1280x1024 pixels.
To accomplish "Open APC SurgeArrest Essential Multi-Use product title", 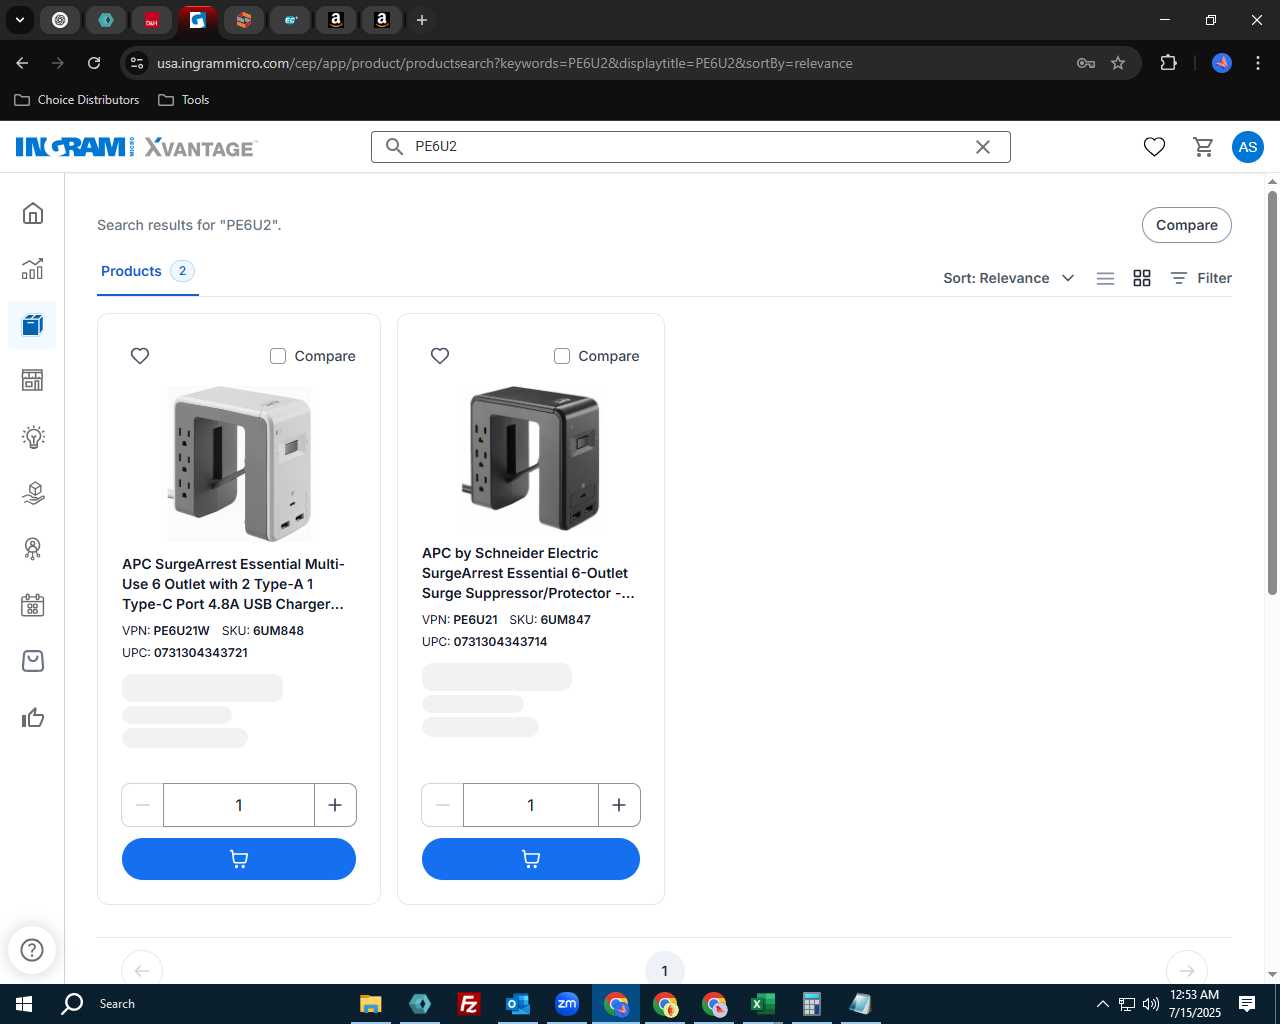I will click(x=233, y=584).
